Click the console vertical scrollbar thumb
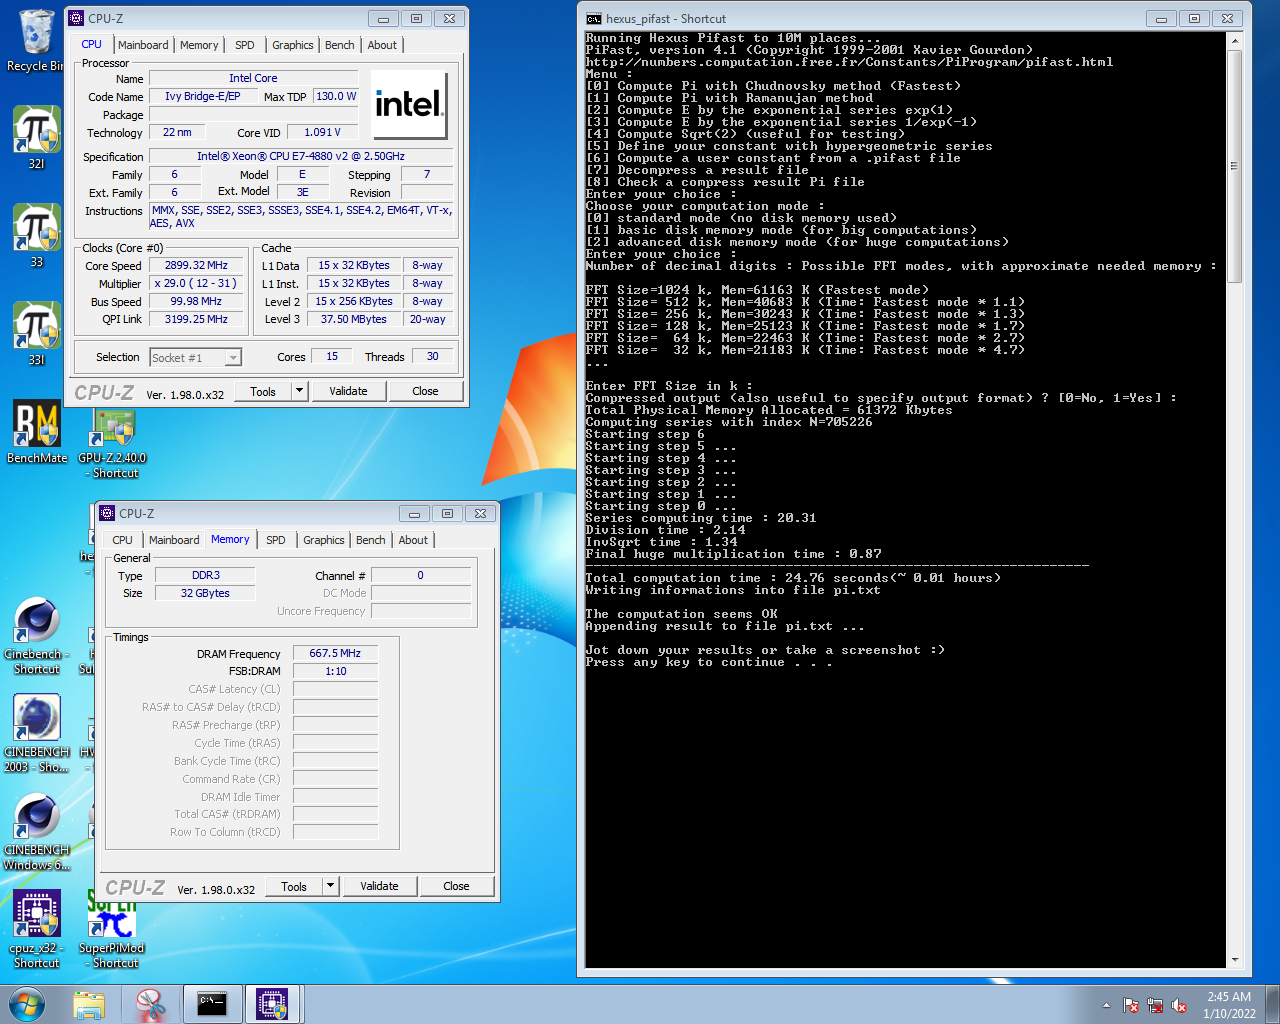This screenshot has height=1024, width=1280. pyautogui.click(x=1234, y=165)
